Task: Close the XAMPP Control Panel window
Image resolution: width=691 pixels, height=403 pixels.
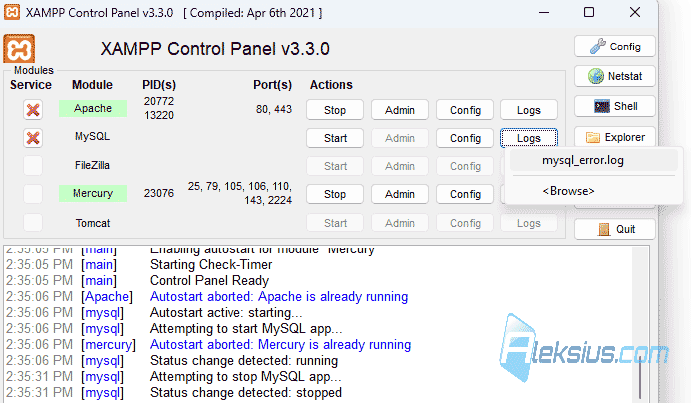Action: point(635,12)
